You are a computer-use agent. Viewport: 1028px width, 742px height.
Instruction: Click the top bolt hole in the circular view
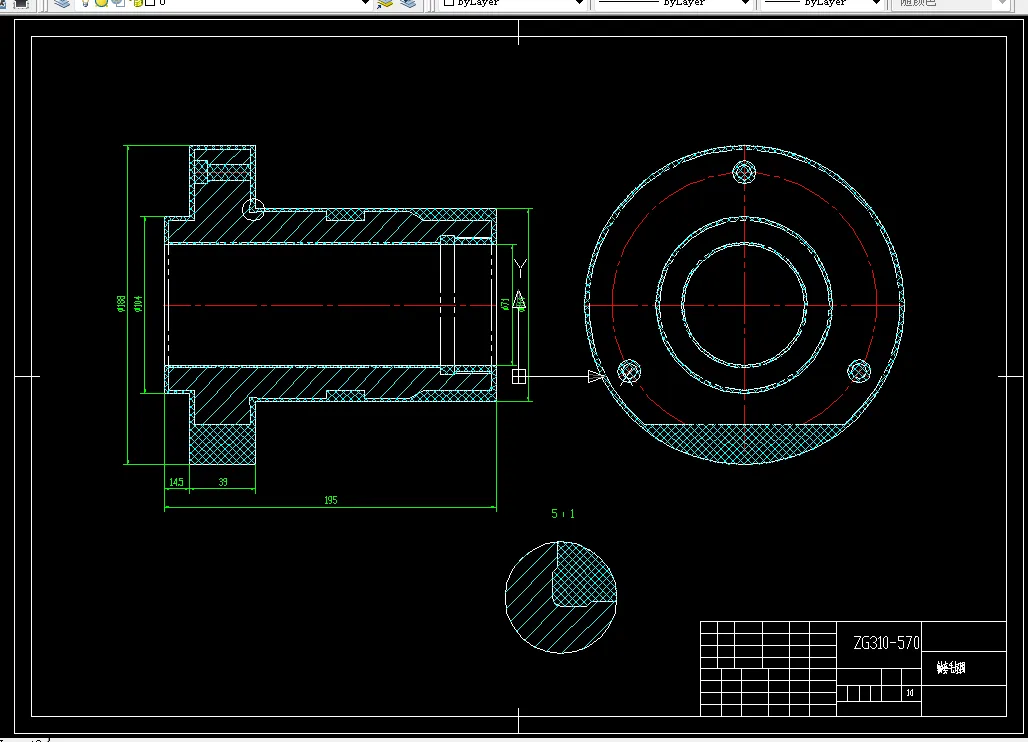point(744,172)
